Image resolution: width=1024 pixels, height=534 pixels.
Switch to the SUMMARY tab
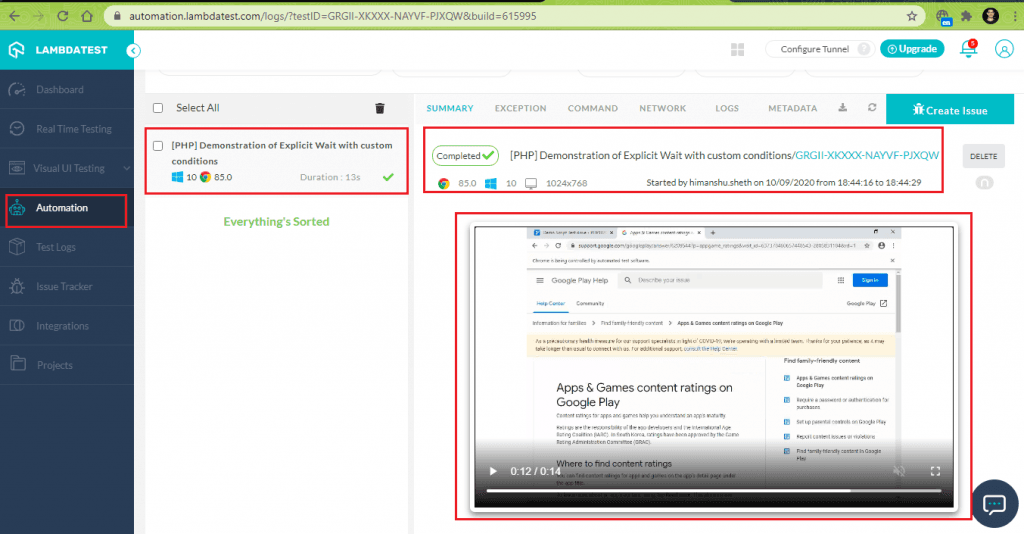click(449, 108)
